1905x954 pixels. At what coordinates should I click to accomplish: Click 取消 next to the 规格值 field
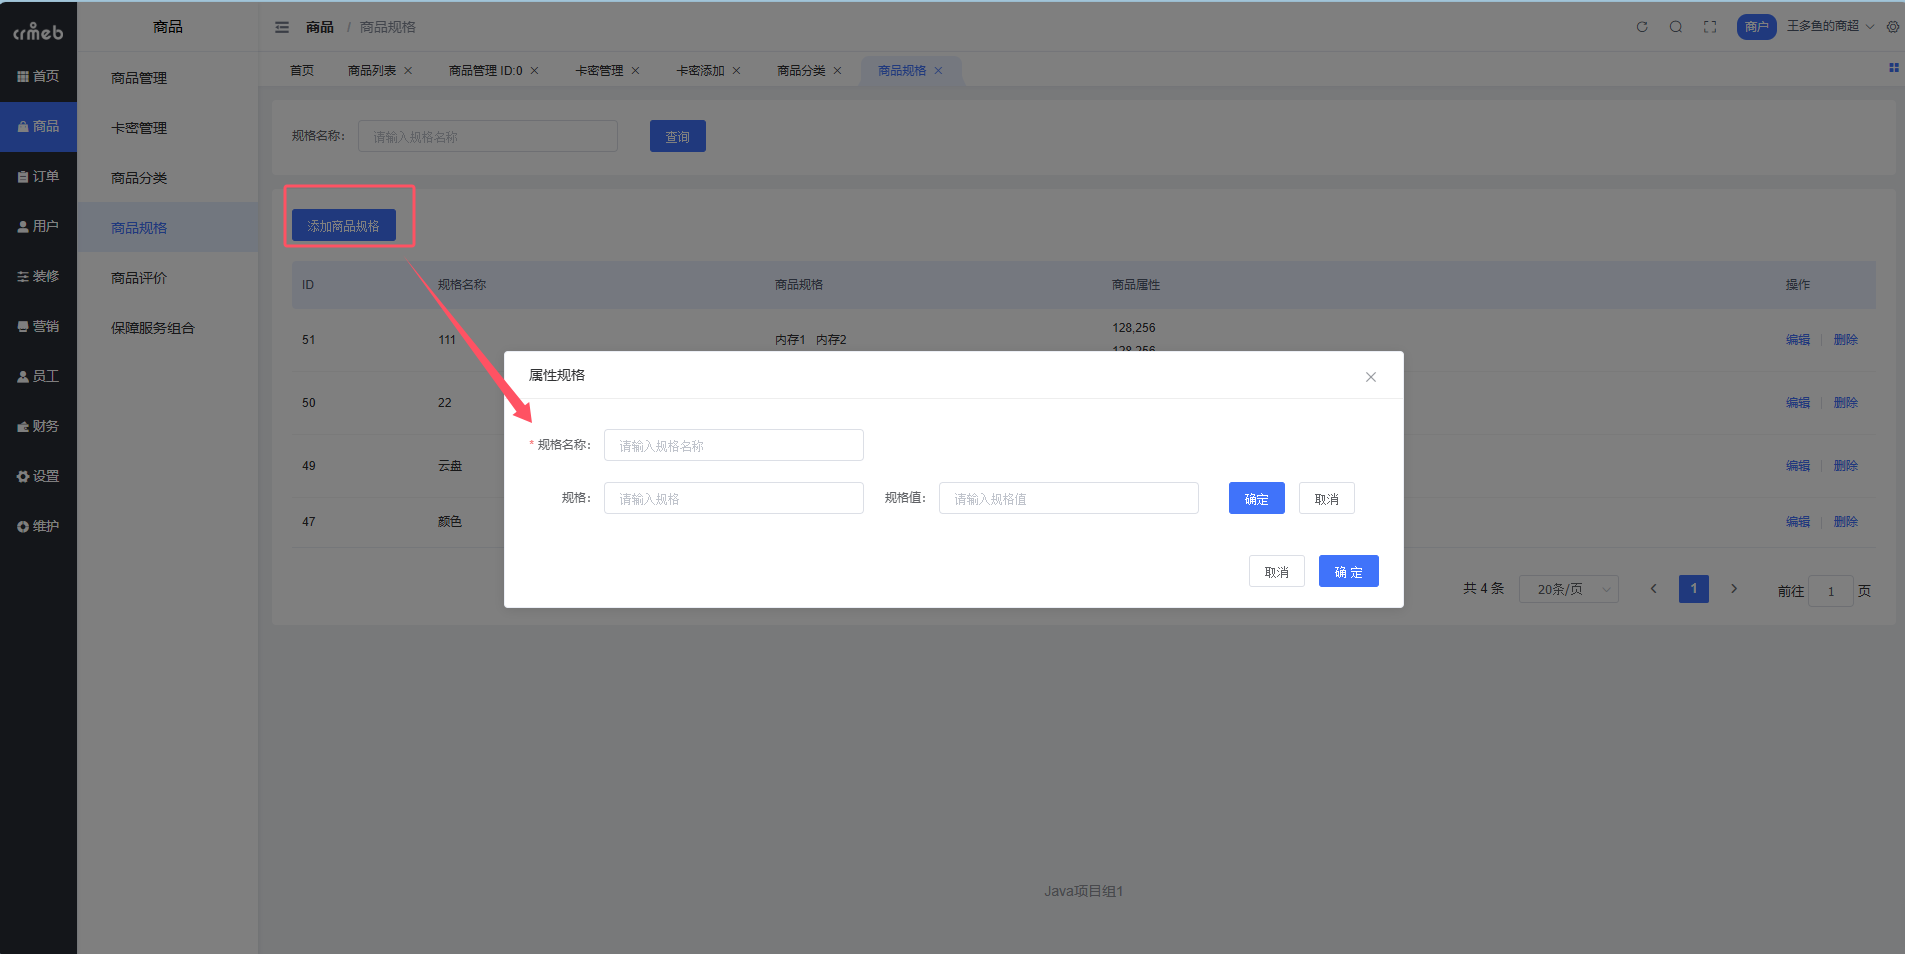[x=1326, y=499]
